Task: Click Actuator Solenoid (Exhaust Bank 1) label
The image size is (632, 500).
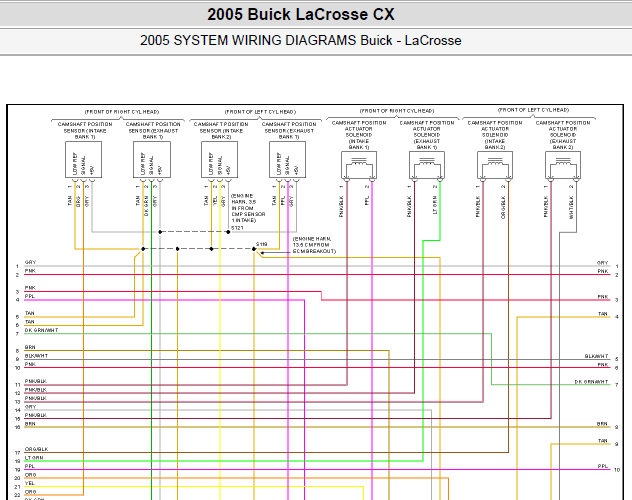Action: point(427,135)
